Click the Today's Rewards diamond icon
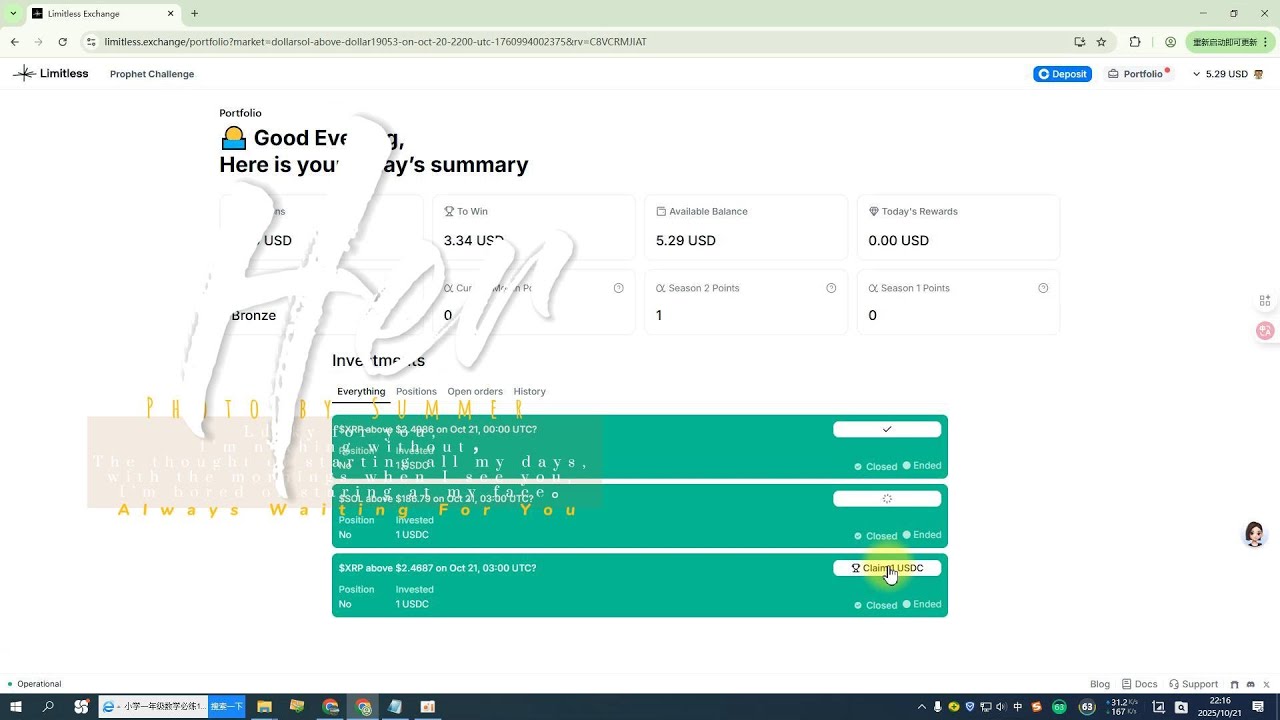This screenshot has height=720, width=1280. pyautogui.click(x=874, y=212)
